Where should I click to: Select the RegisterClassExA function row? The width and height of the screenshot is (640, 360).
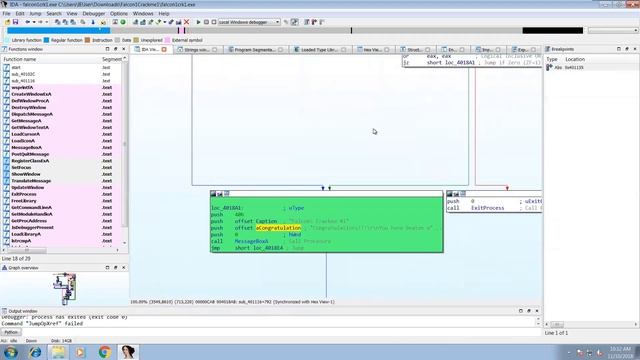point(62,161)
